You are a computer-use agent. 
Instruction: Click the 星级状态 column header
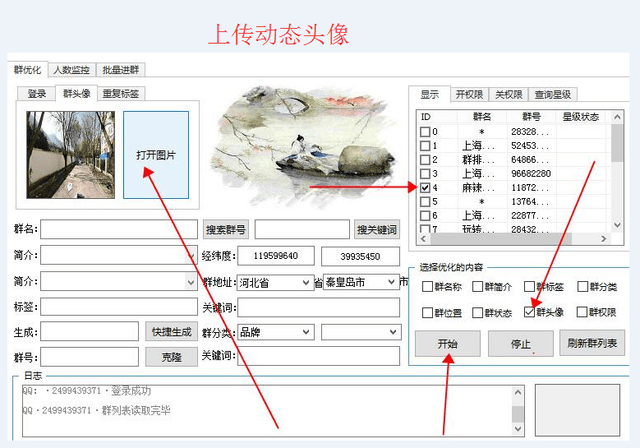pos(580,117)
